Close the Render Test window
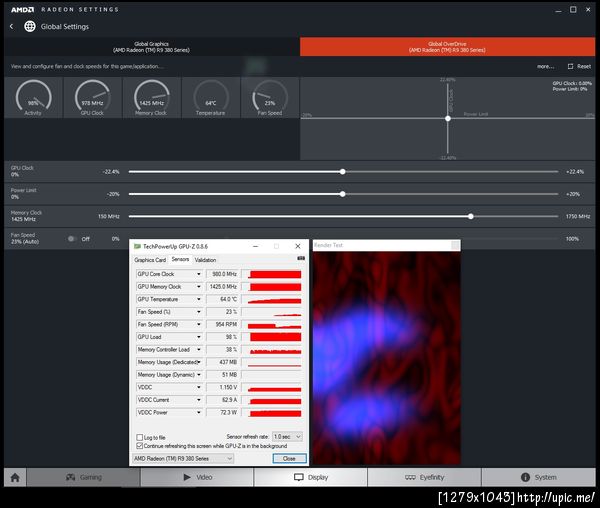 (x=455, y=245)
